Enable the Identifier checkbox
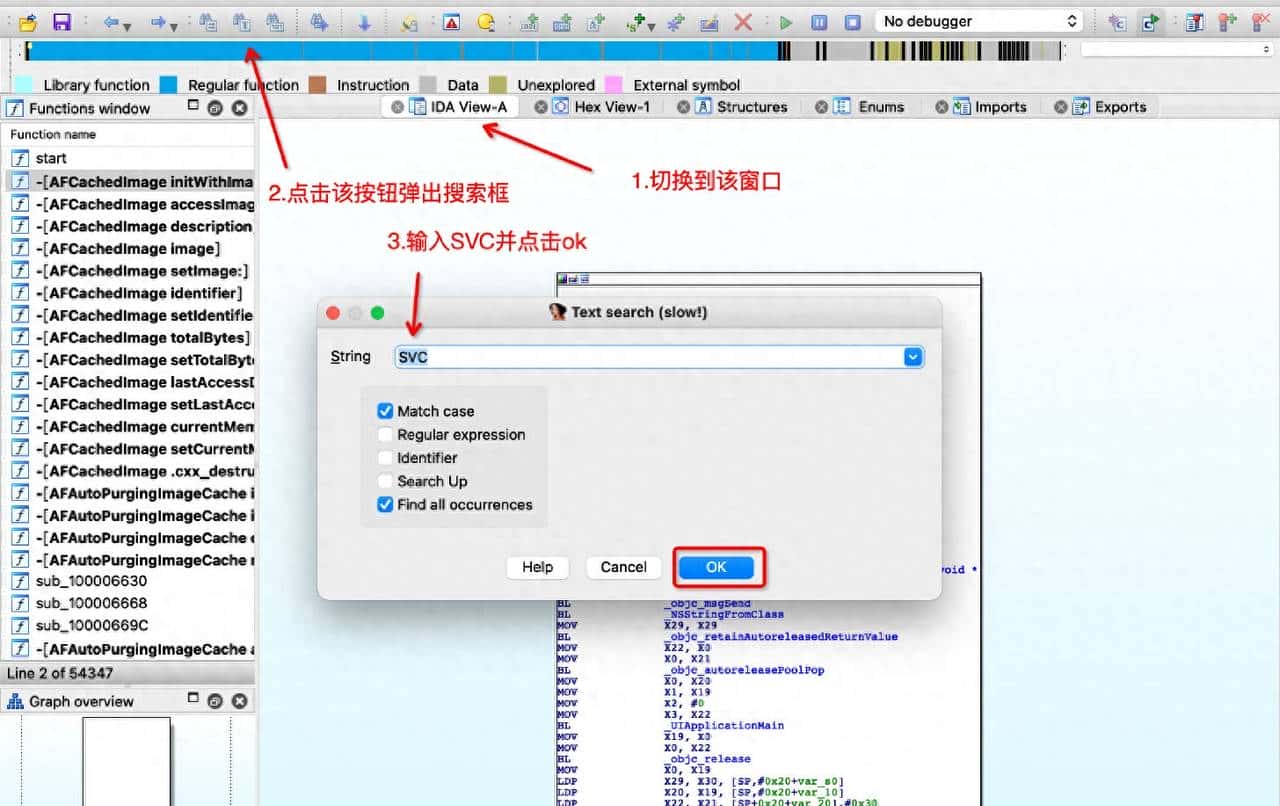This screenshot has height=806, width=1280. (x=385, y=458)
